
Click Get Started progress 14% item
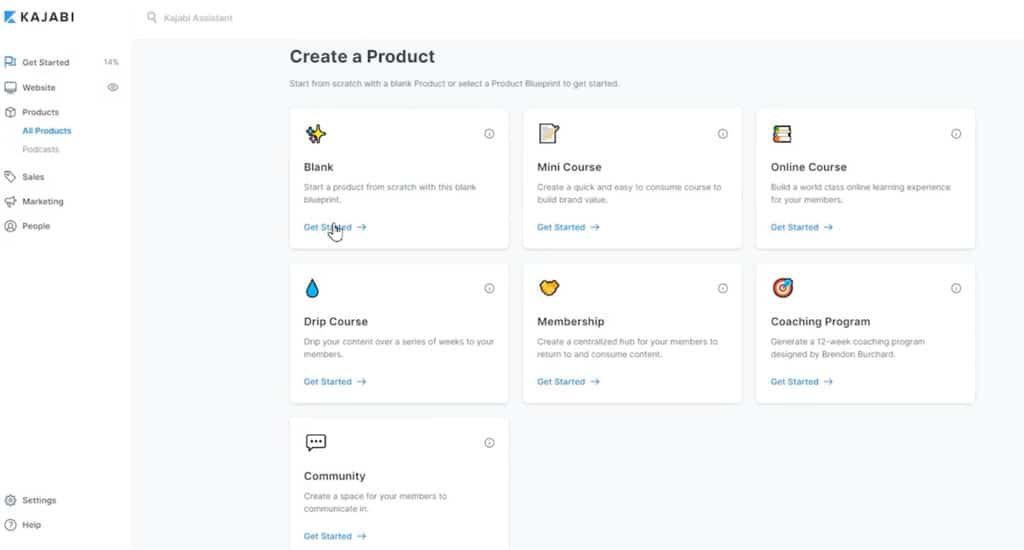[x=46, y=62]
